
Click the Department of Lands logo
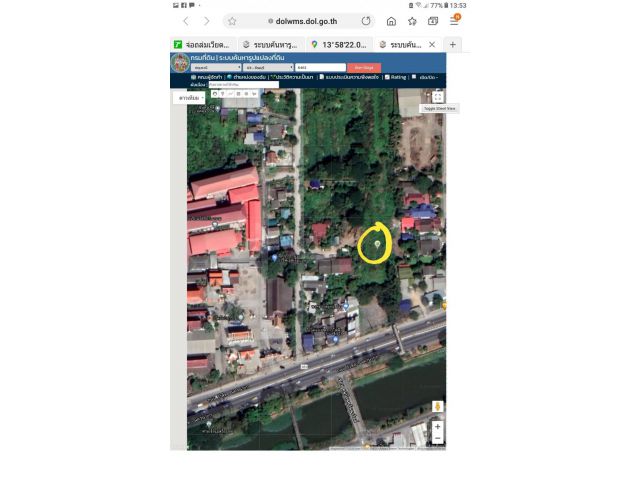180,63
